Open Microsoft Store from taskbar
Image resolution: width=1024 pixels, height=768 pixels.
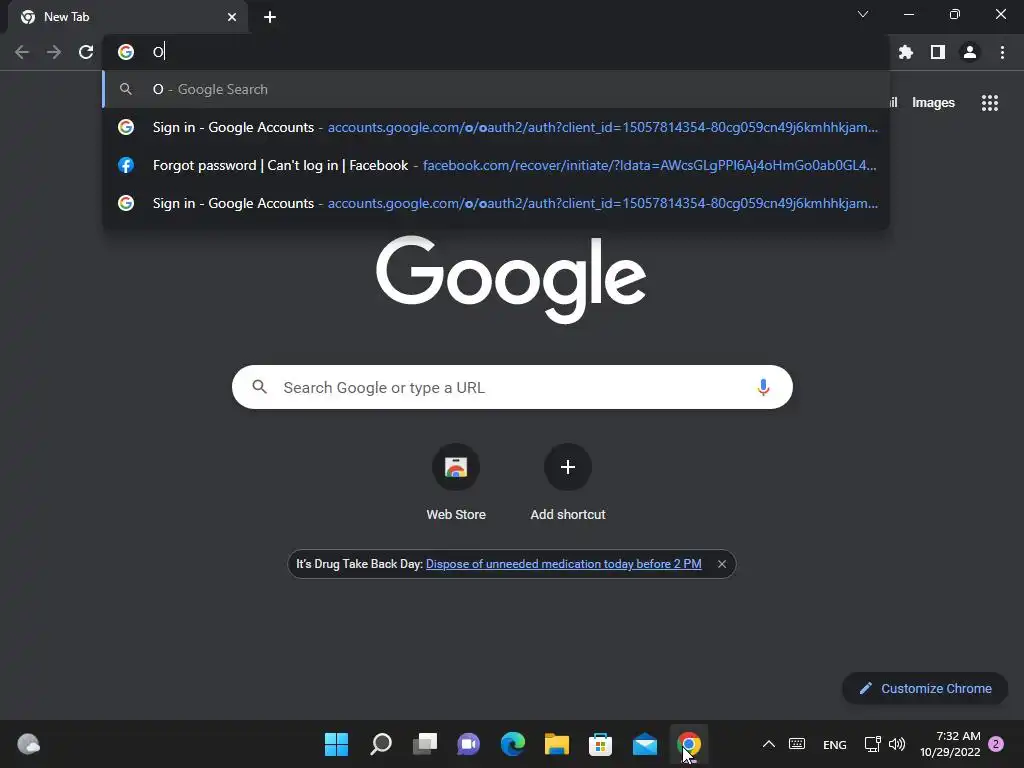coord(600,744)
